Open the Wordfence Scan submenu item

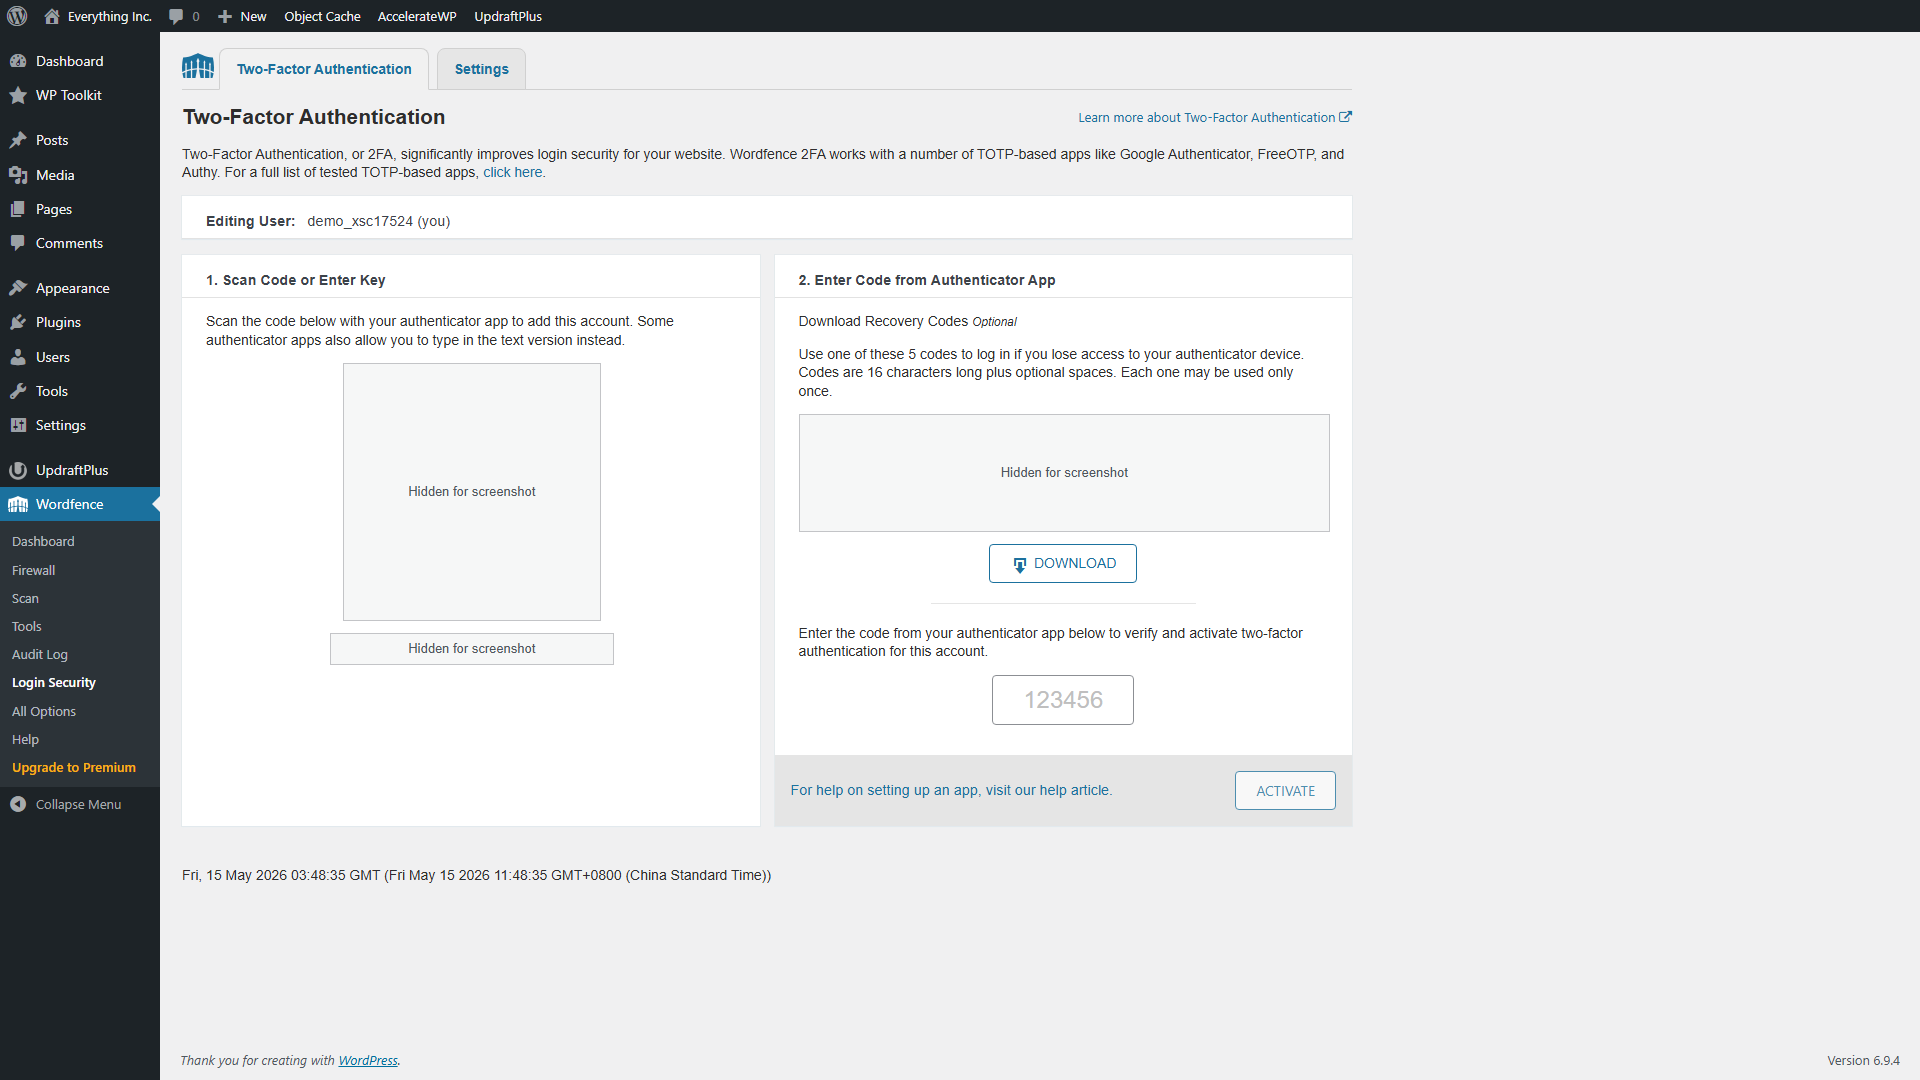(x=26, y=598)
